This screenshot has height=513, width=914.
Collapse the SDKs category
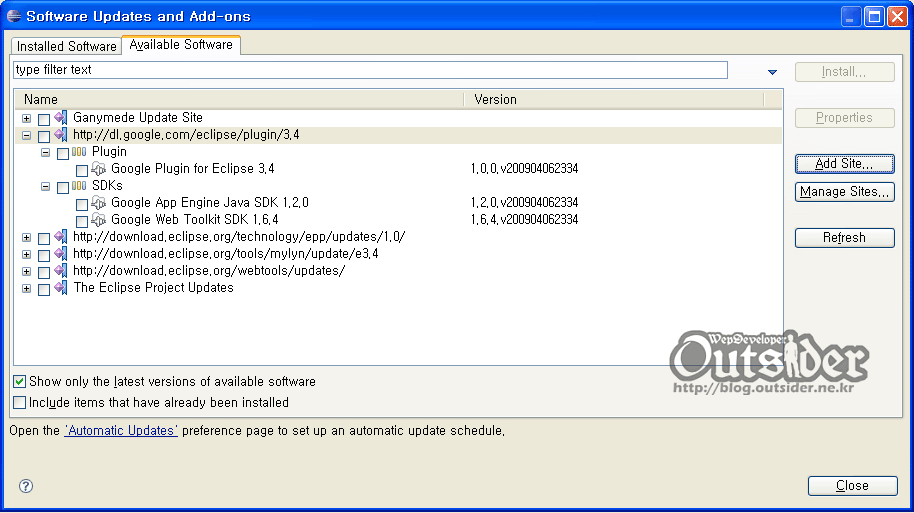click(45, 187)
